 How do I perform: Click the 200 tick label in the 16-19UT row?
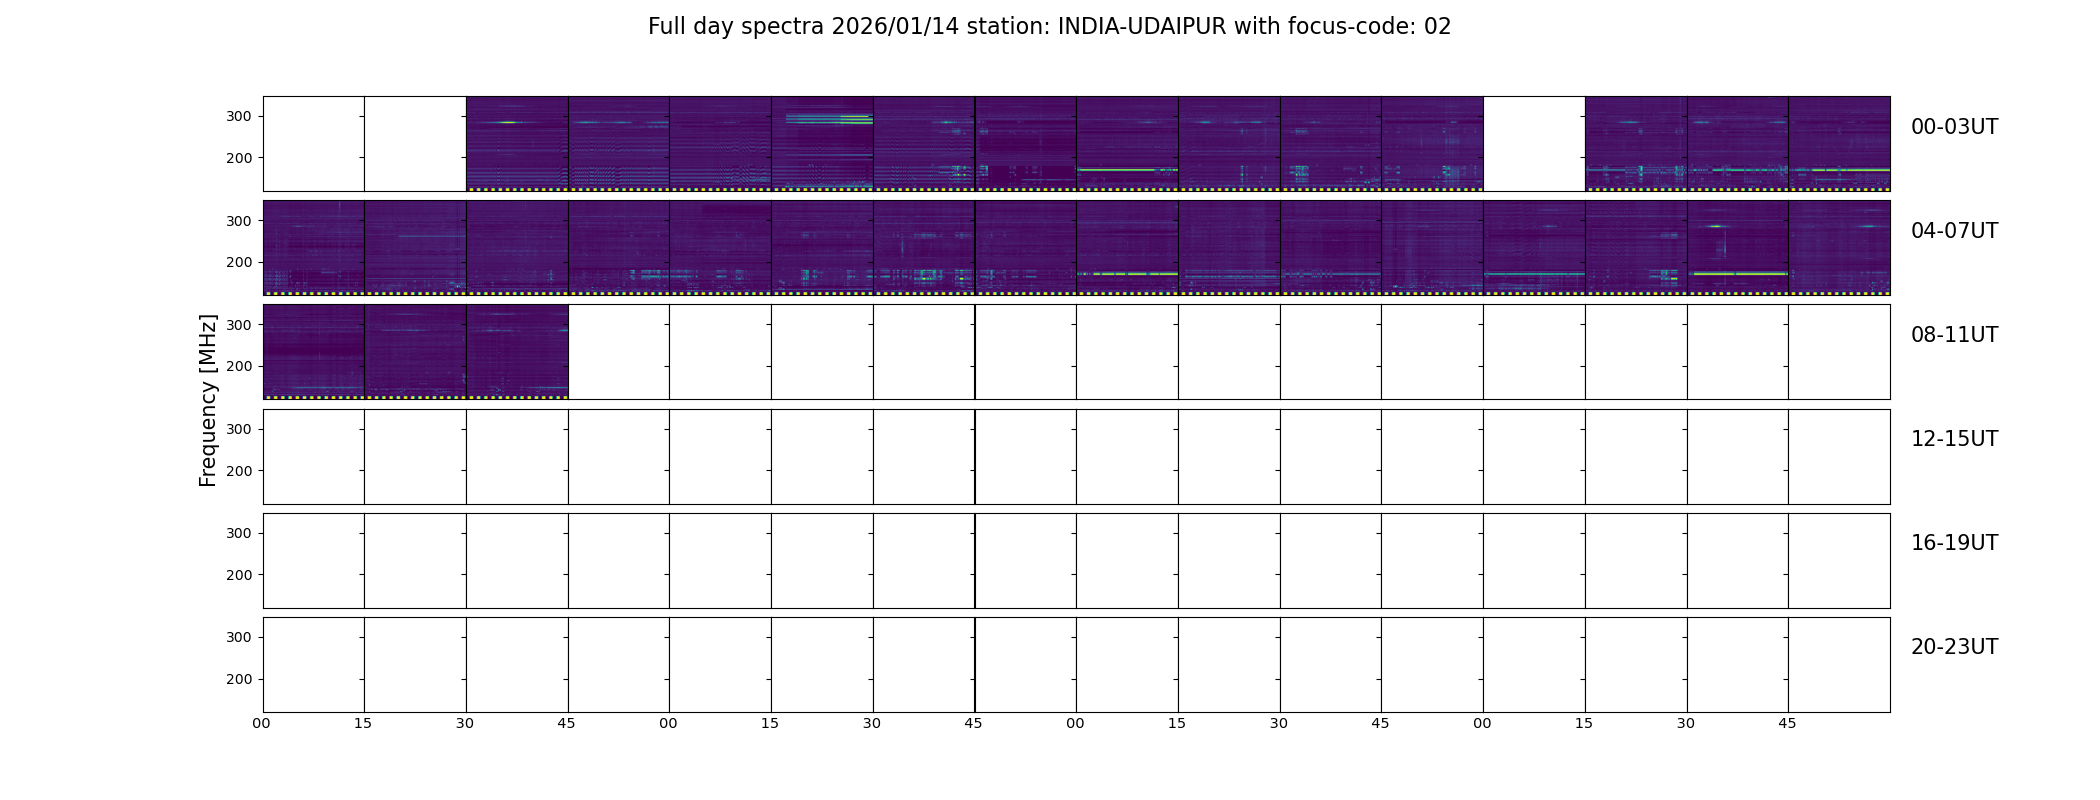point(239,575)
